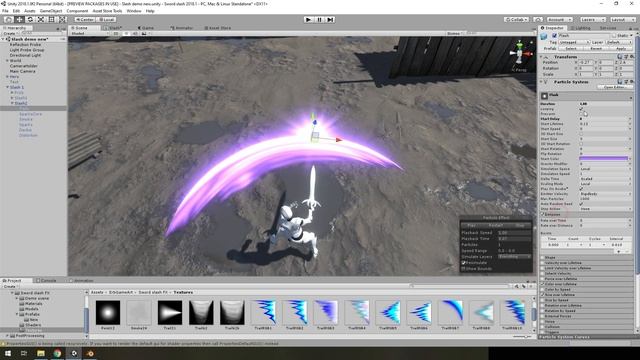Image resolution: width=640 pixels, height=360 pixels.
Task: Toggle scene audio button
Action: pyautogui.click(x=135, y=33)
